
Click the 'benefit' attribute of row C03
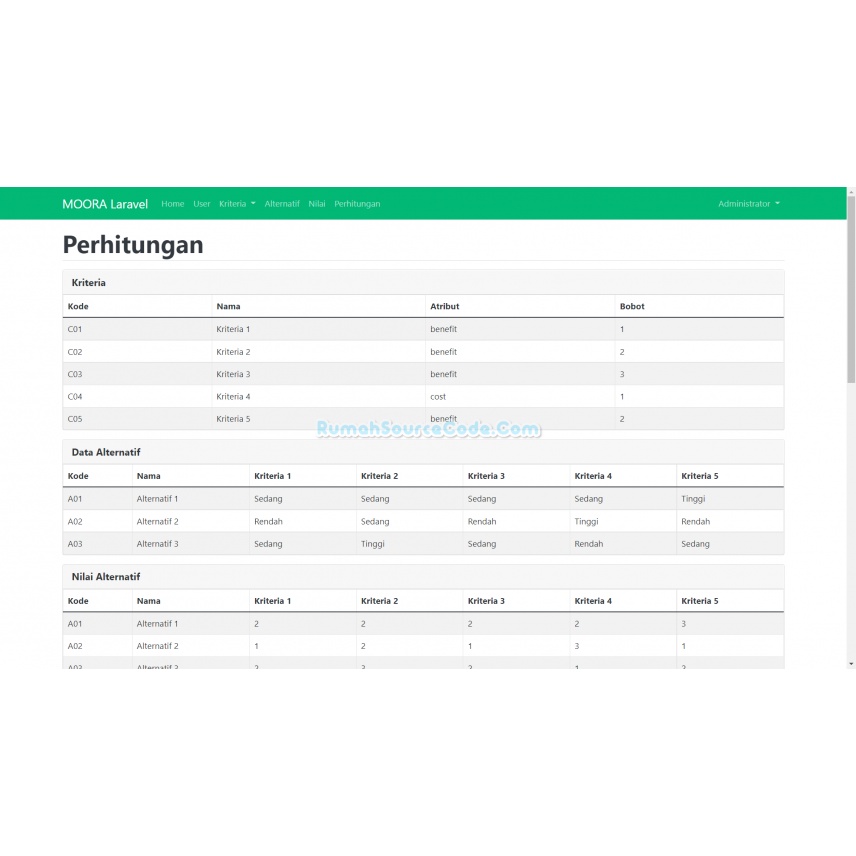tap(443, 374)
